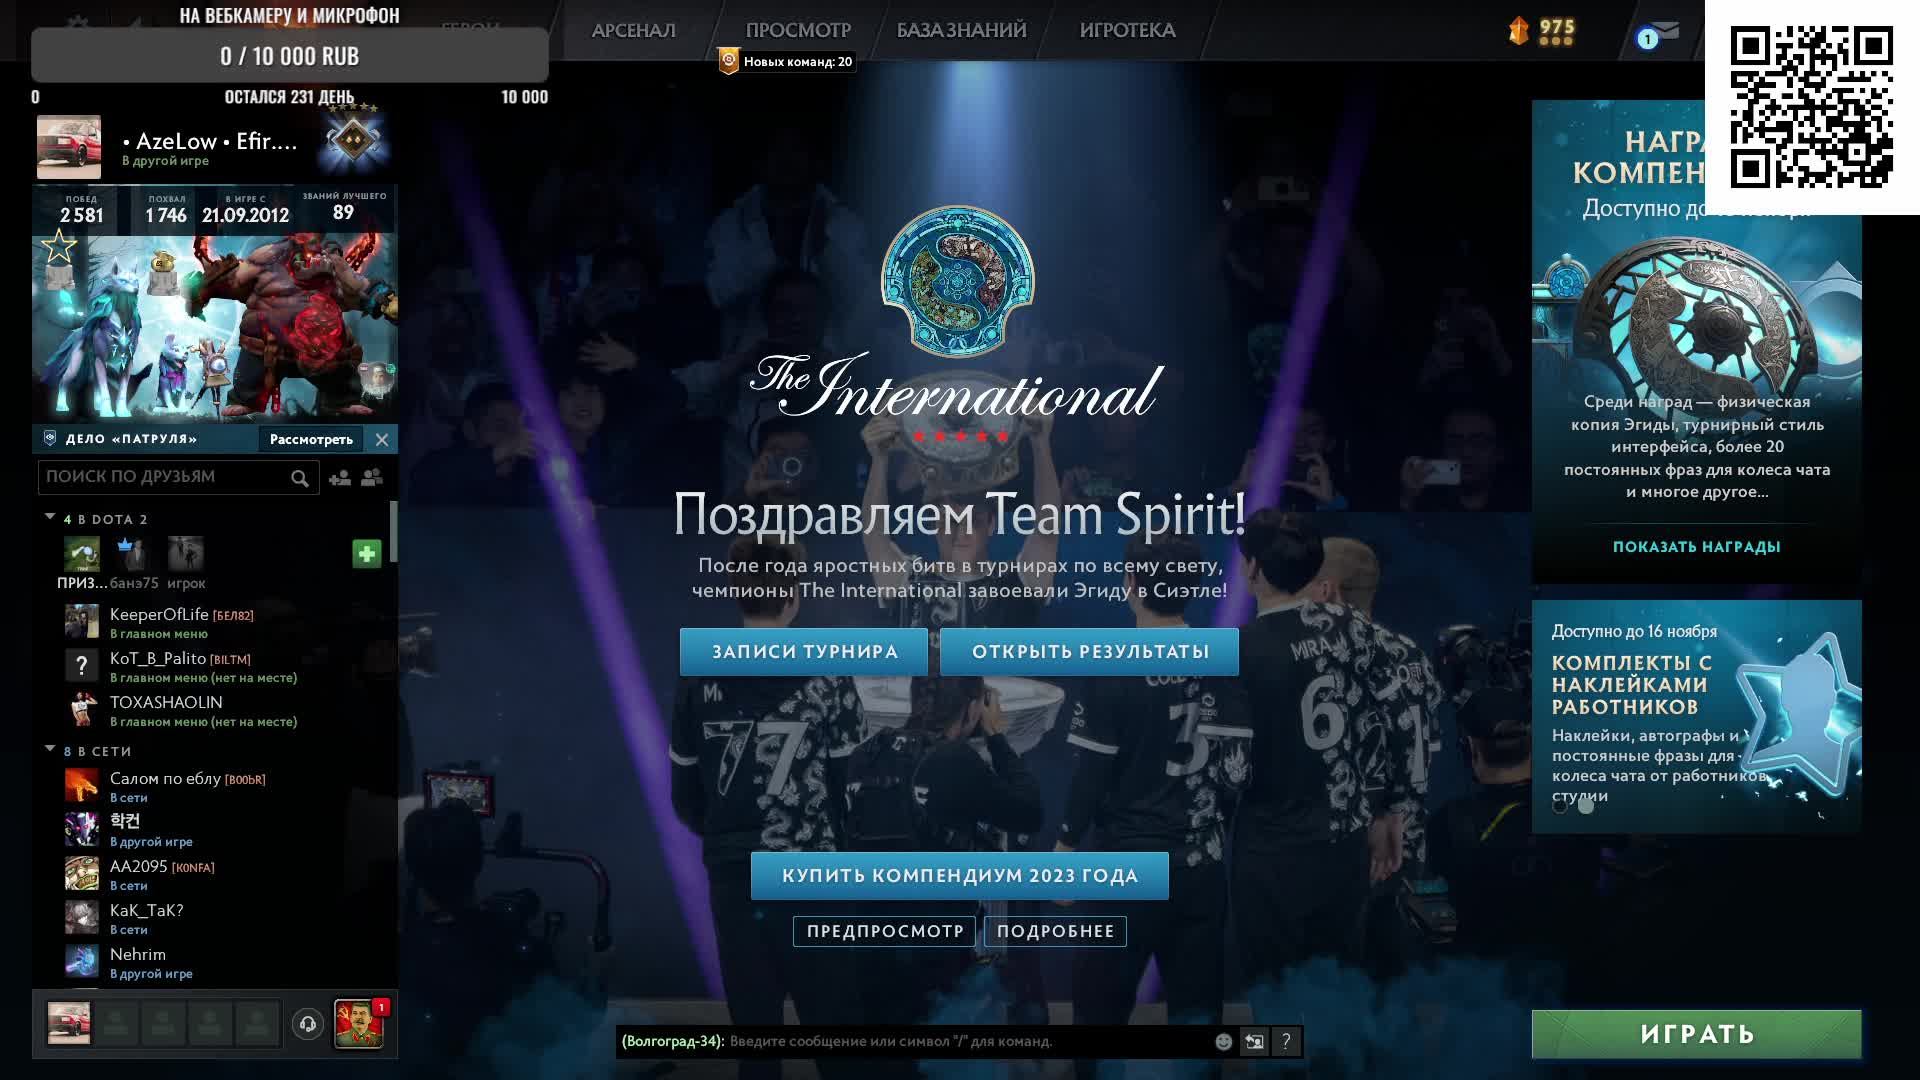Dismiss the Overwatch case notification
1920x1080 pixels.
382,440
